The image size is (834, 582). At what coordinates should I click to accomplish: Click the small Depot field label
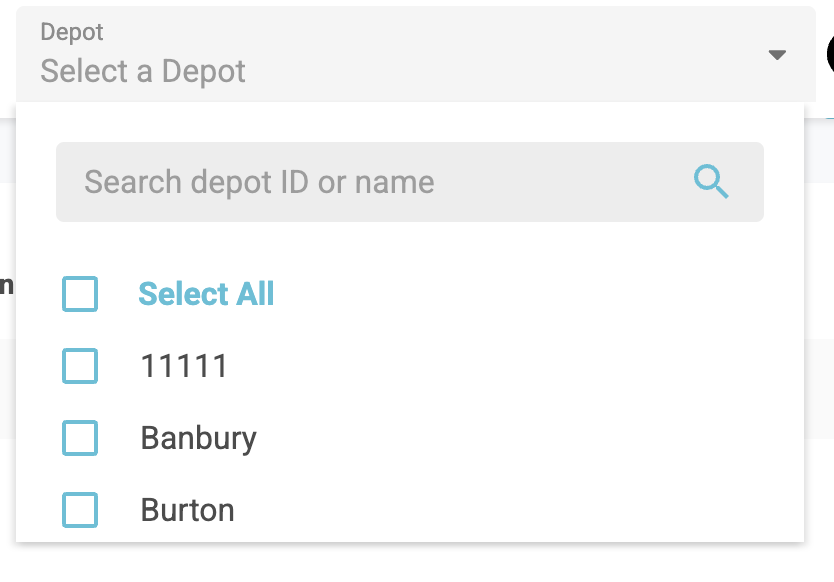(72, 32)
